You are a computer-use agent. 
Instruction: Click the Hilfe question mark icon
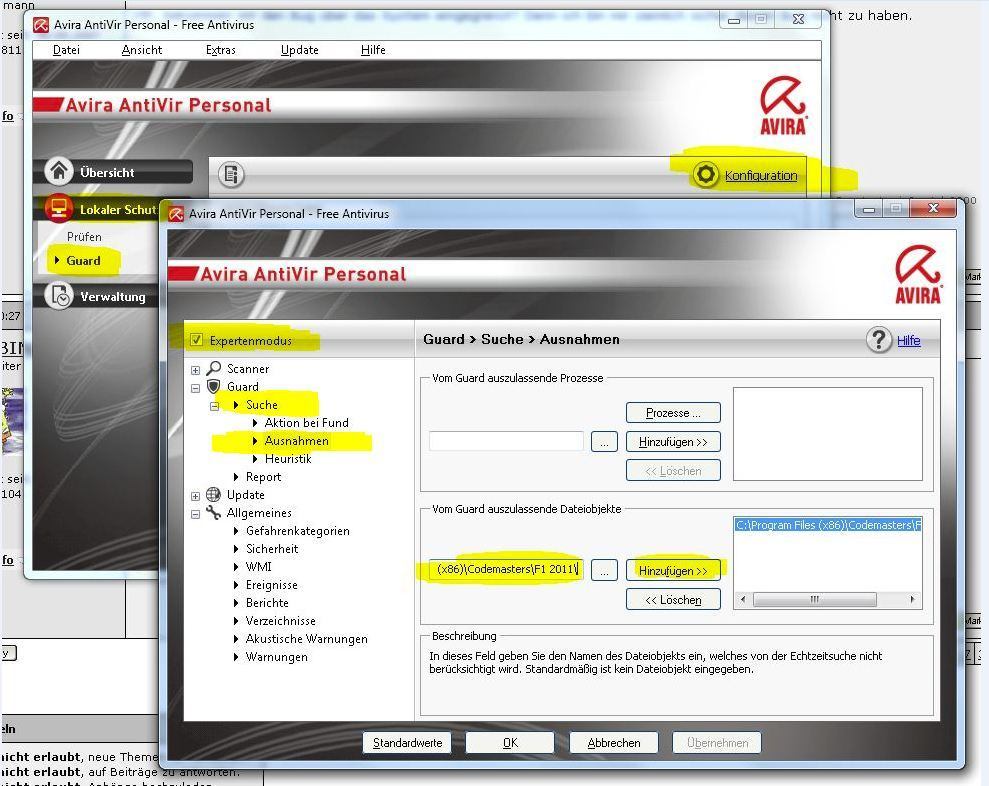(x=879, y=339)
